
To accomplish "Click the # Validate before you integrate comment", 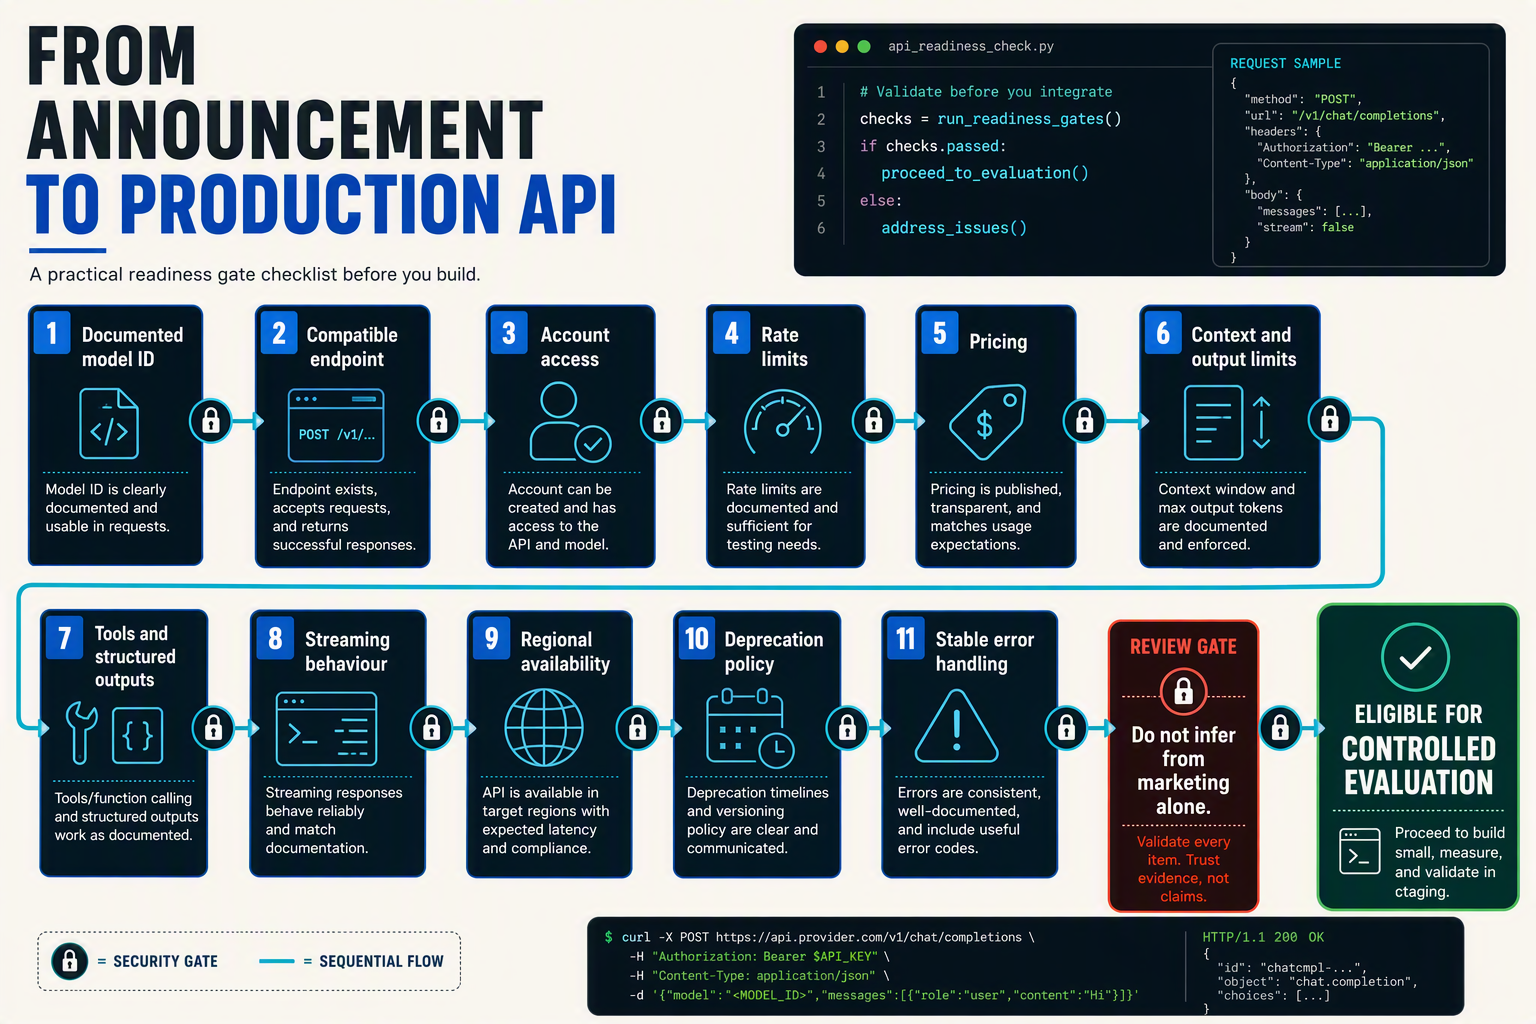I will click(986, 92).
